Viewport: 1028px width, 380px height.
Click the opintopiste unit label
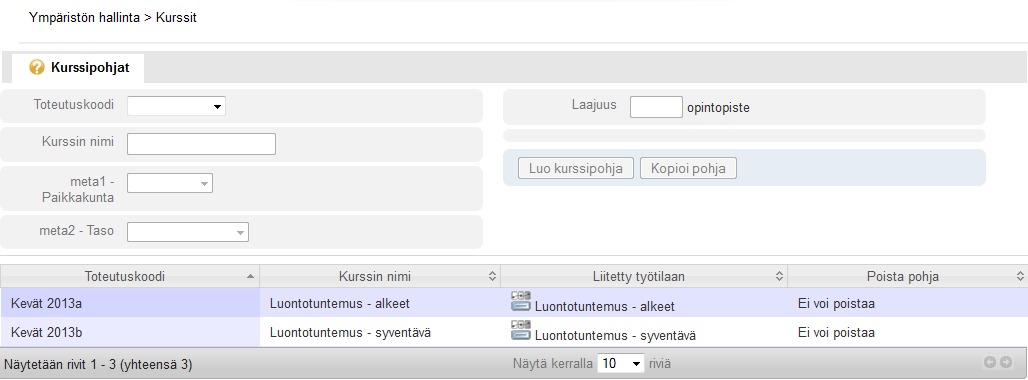(x=719, y=109)
